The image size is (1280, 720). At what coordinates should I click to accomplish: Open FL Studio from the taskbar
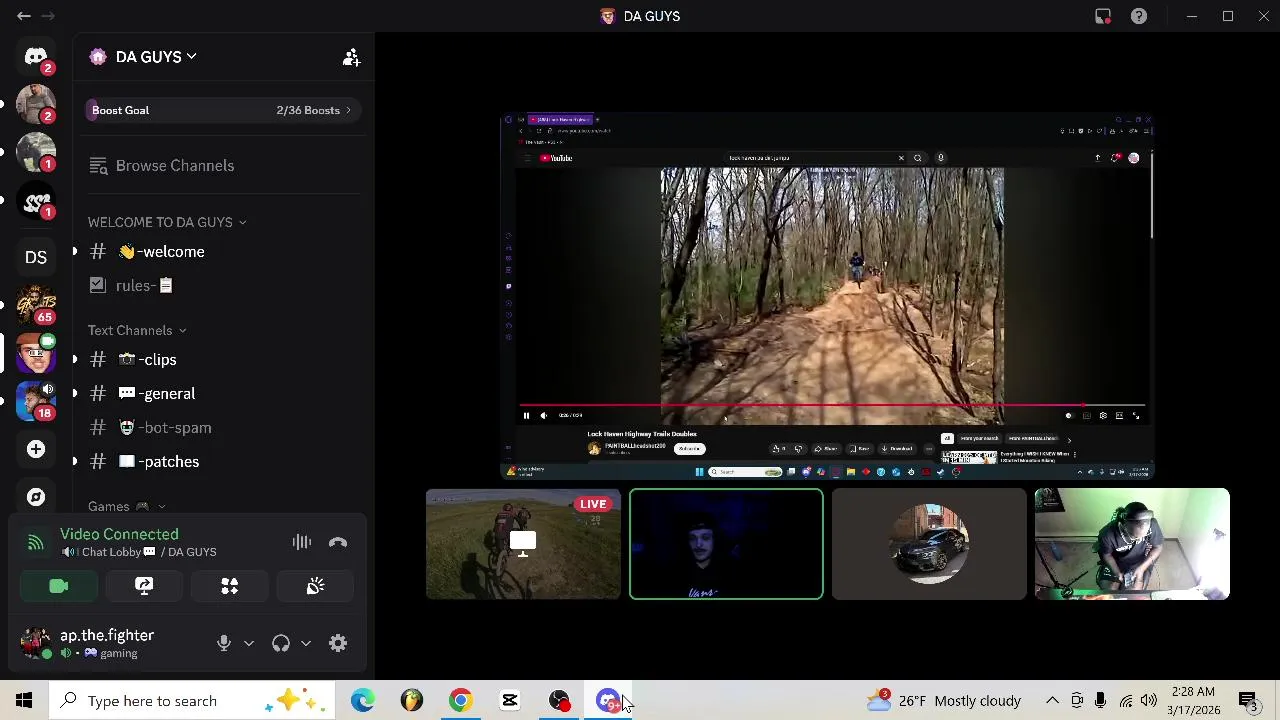412,701
